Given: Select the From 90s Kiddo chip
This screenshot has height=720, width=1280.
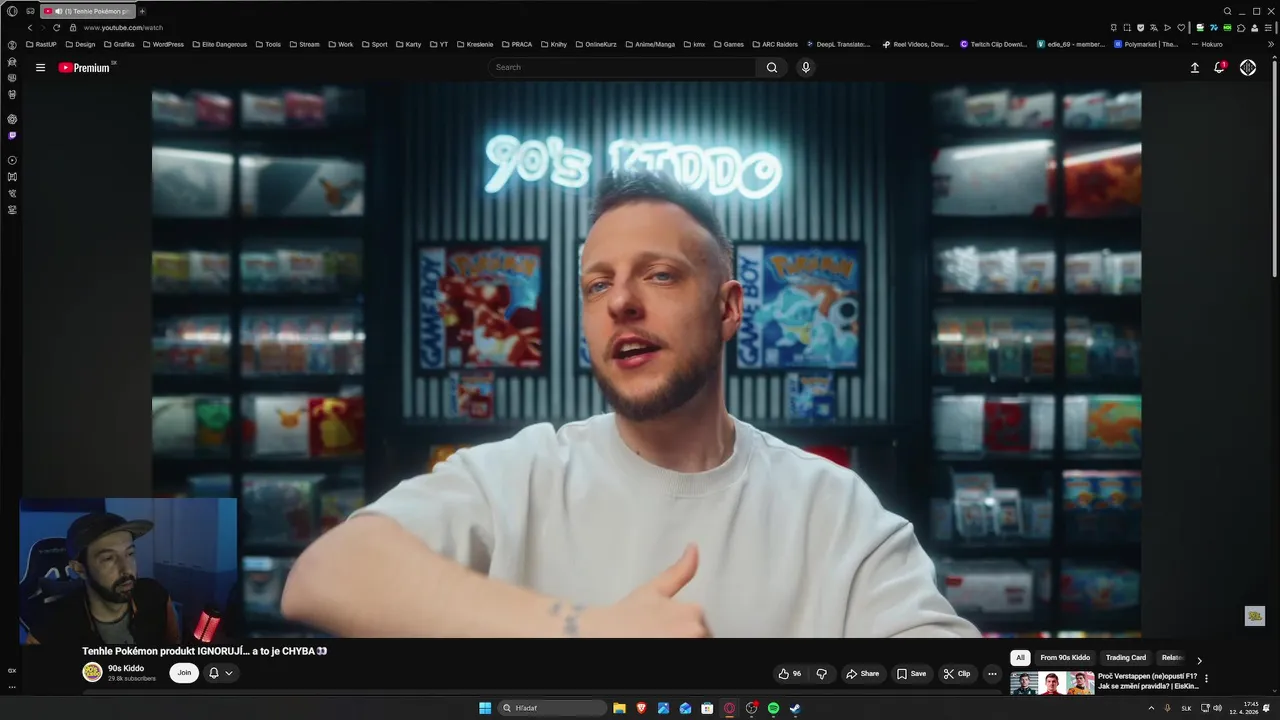Looking at the screenshot, I should click(x=1065, y=658).
